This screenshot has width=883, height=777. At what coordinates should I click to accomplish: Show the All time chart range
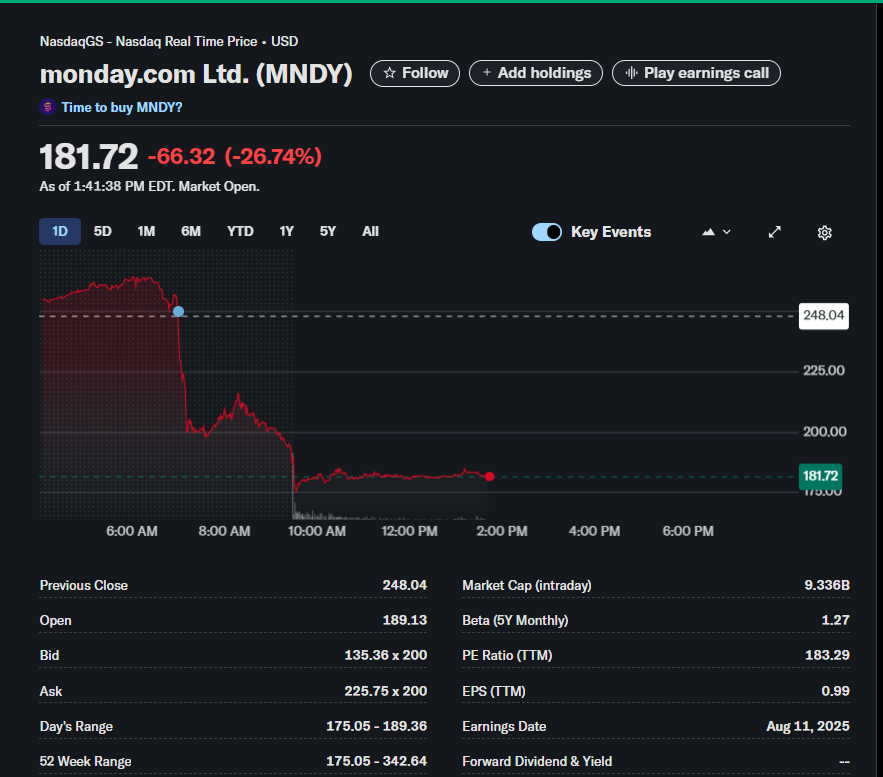(x=371, y=231)
